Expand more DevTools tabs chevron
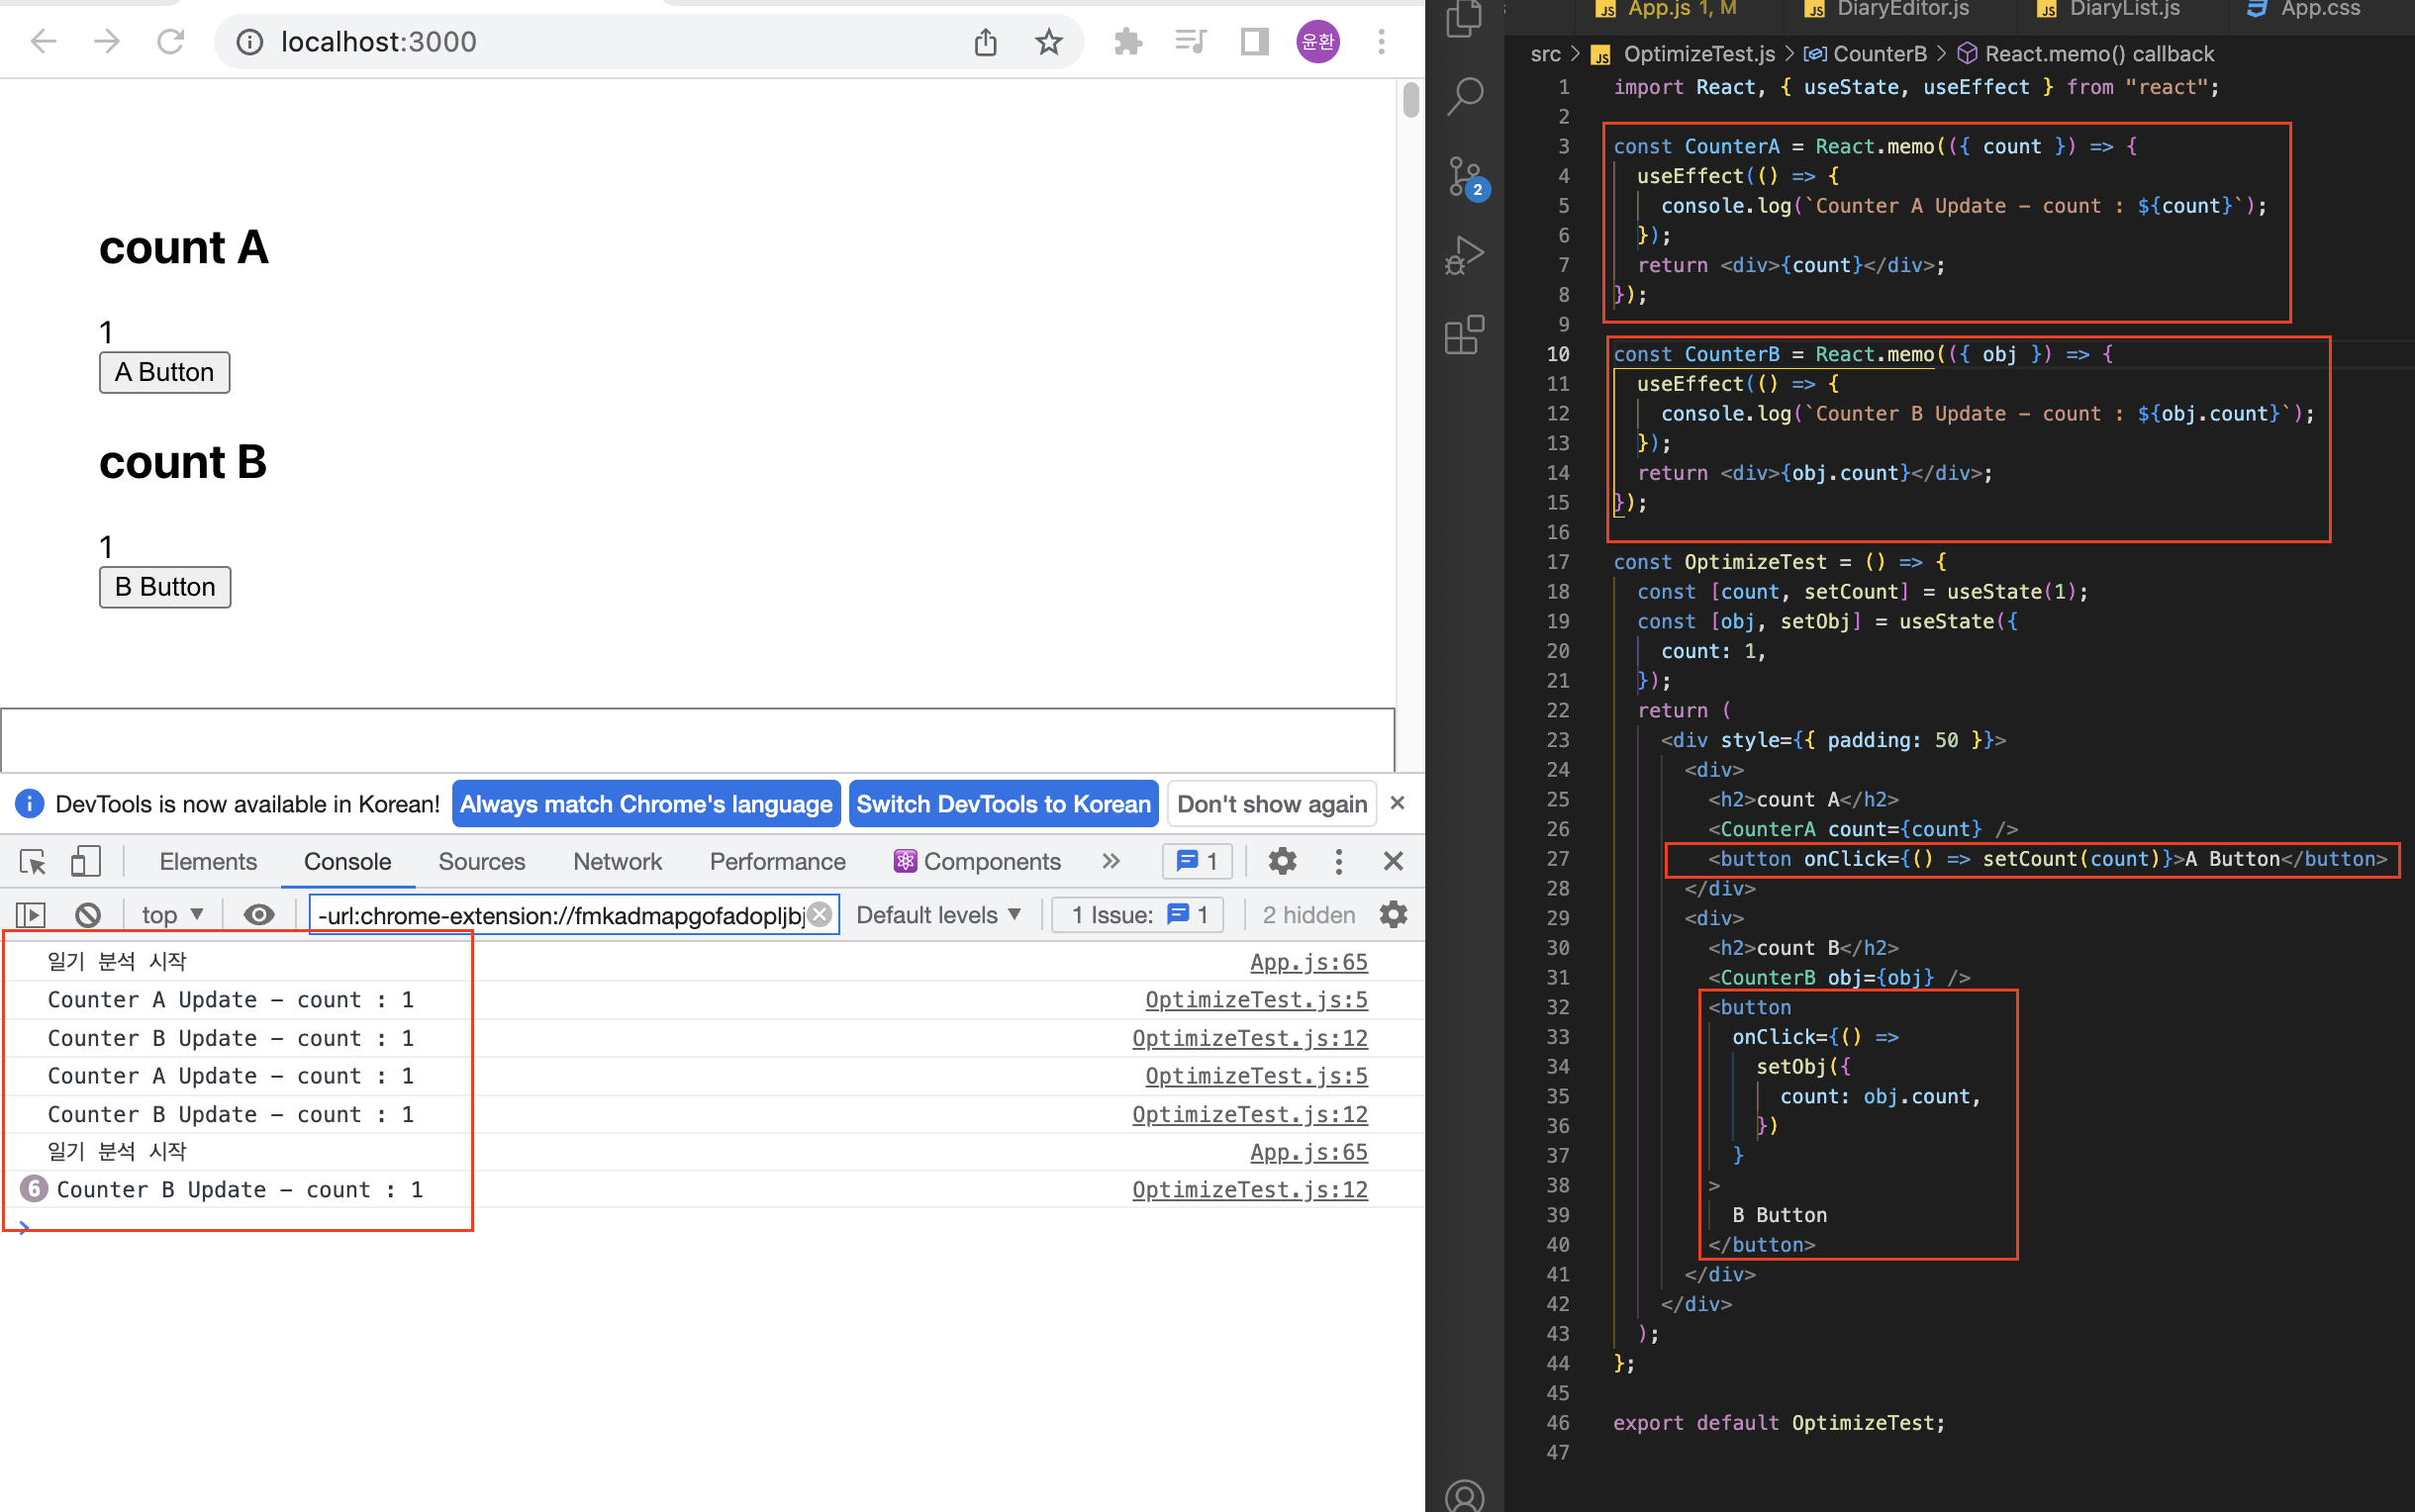The image size is (2415, 1512). pos(1110,861)
